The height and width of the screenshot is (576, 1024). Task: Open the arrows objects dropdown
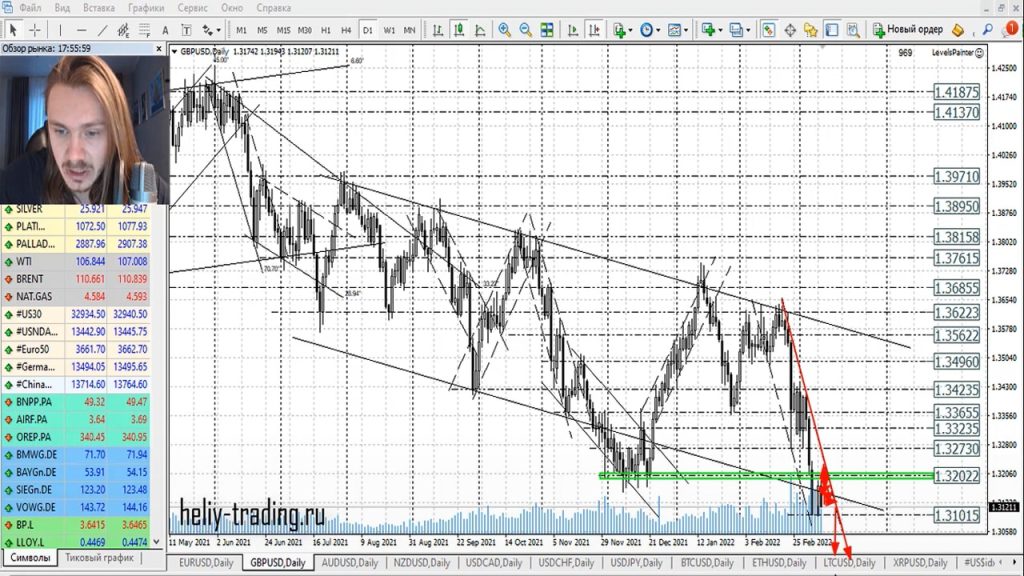212,30
